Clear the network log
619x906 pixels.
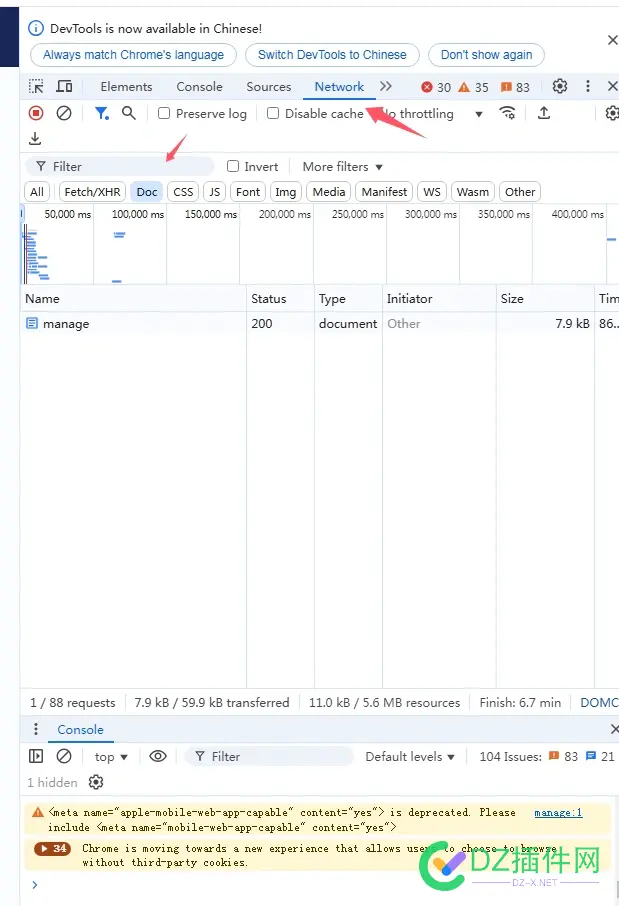64,114
